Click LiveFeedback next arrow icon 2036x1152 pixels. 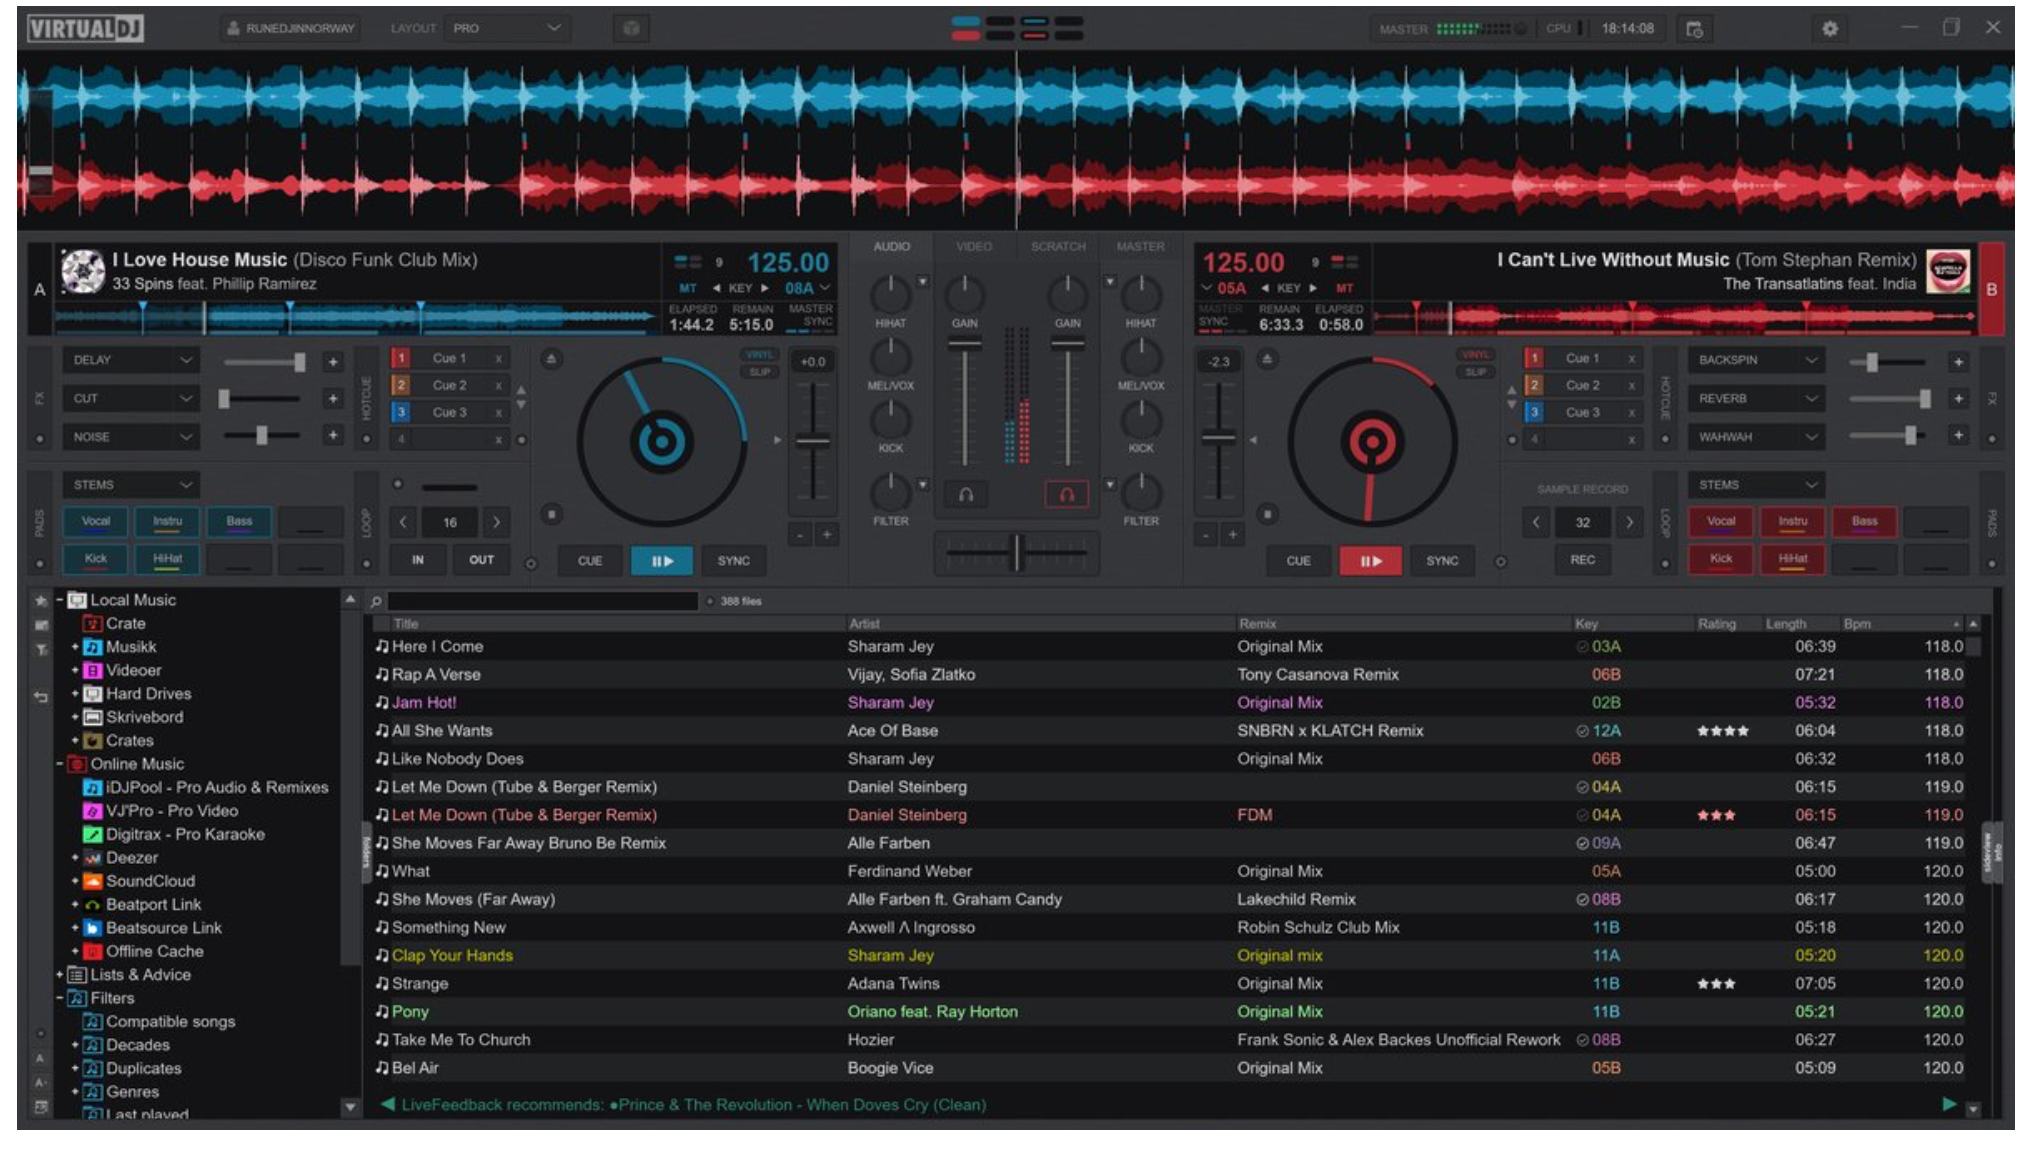[x=1948, y=1104]
